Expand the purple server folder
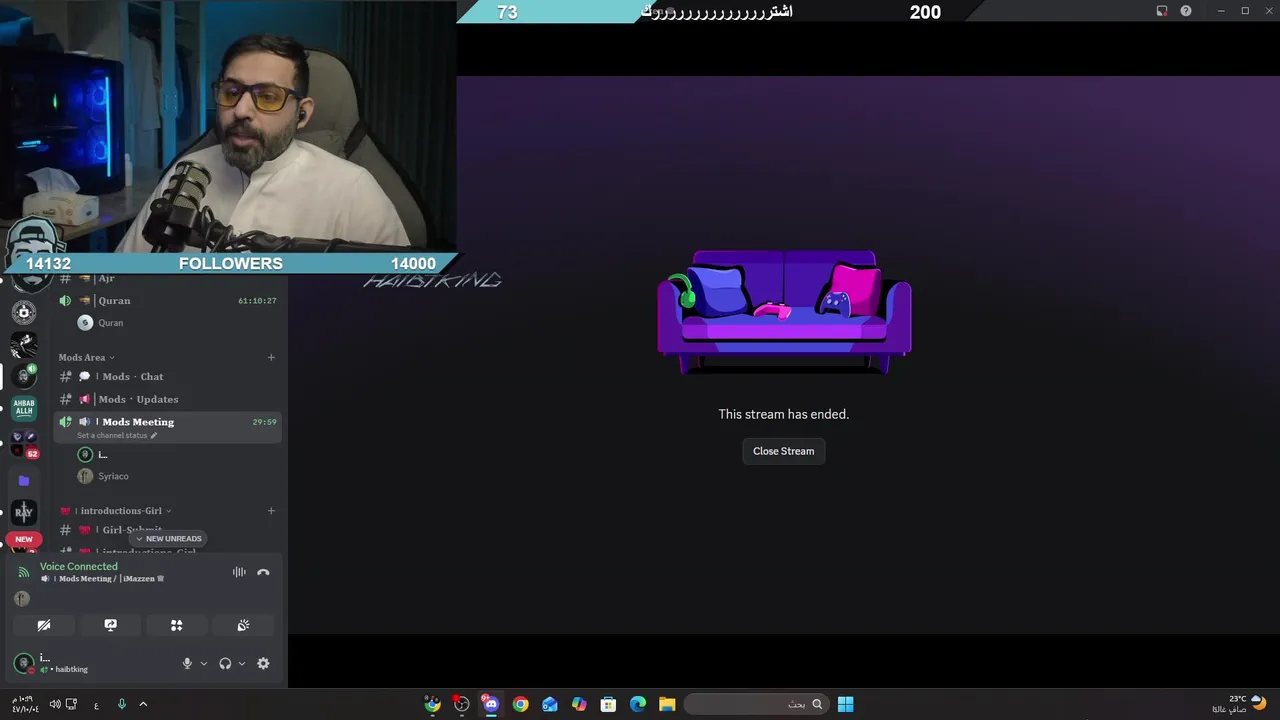 [24, 480]
